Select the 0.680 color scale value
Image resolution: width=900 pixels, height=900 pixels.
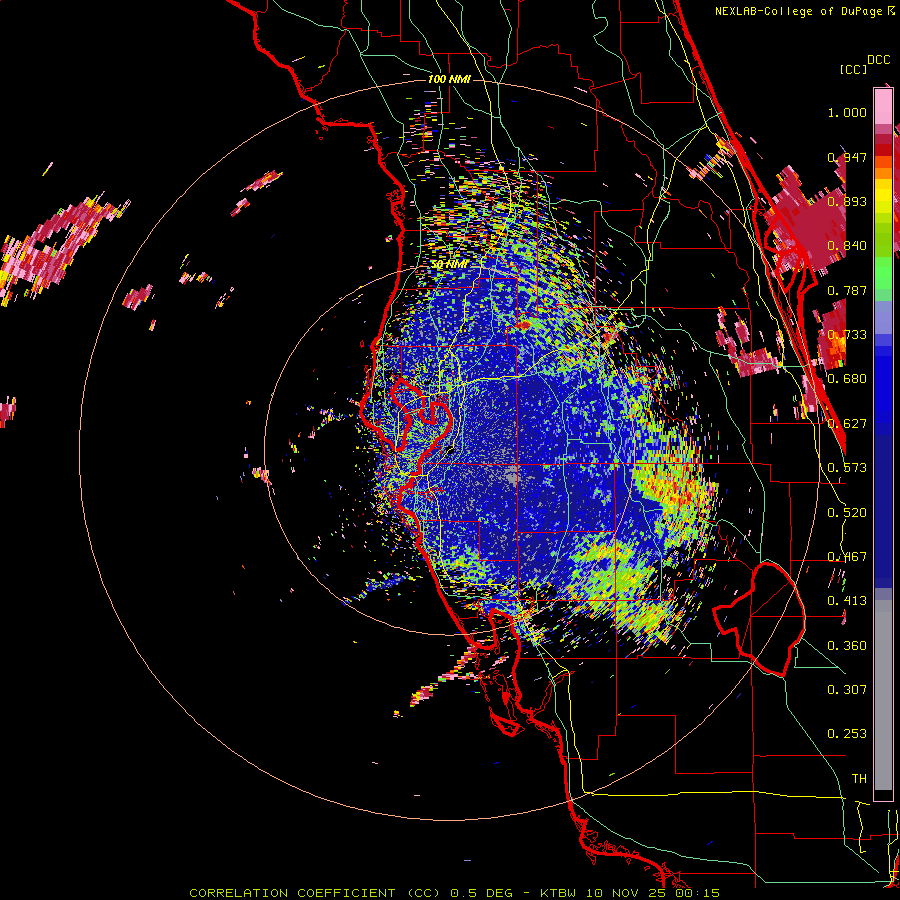847,379
